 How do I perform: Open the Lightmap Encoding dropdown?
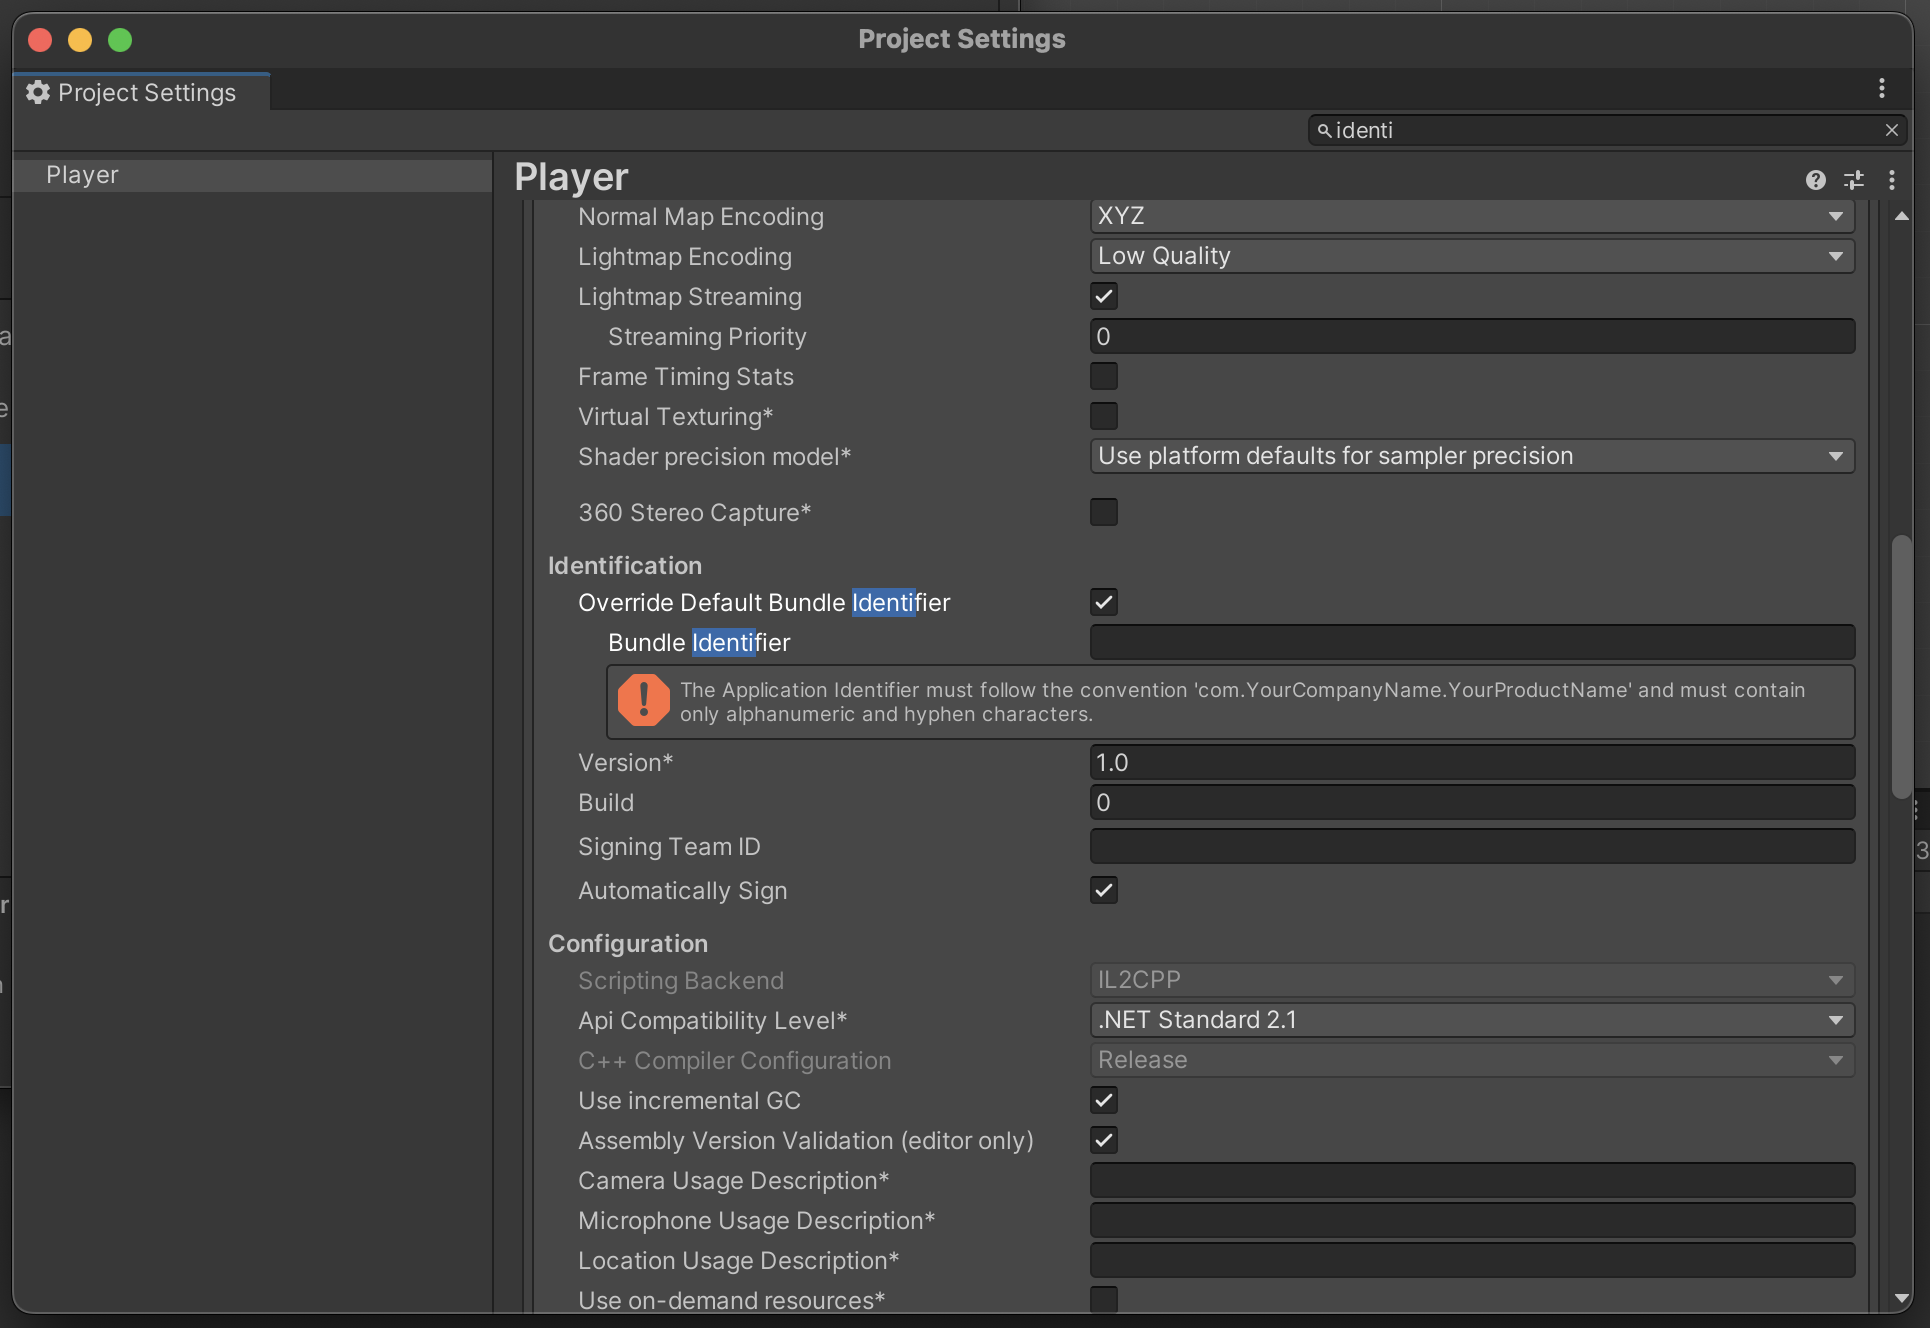pos(1471,256)
